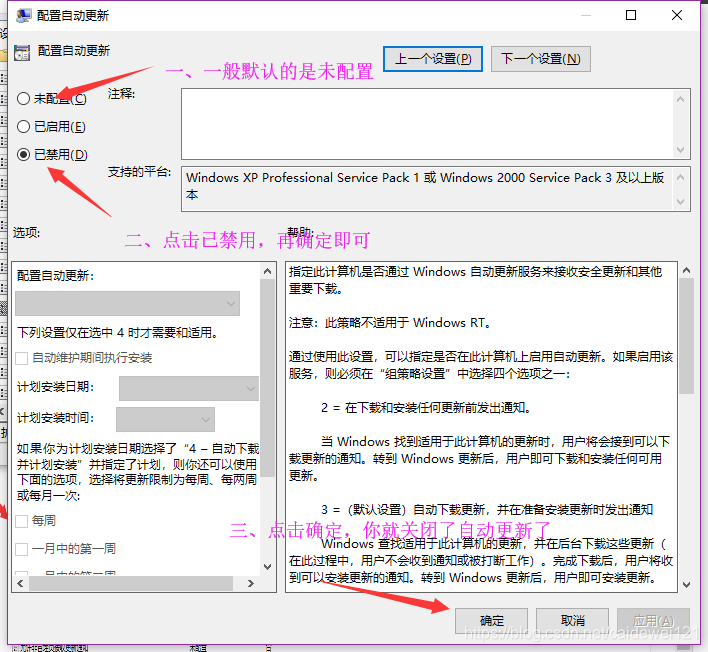Click text '2 = 在下载和安装任何更新前发出通知。'
Image resolution: width=708 pixels, height=652 pixels.
tap(425, 408)
